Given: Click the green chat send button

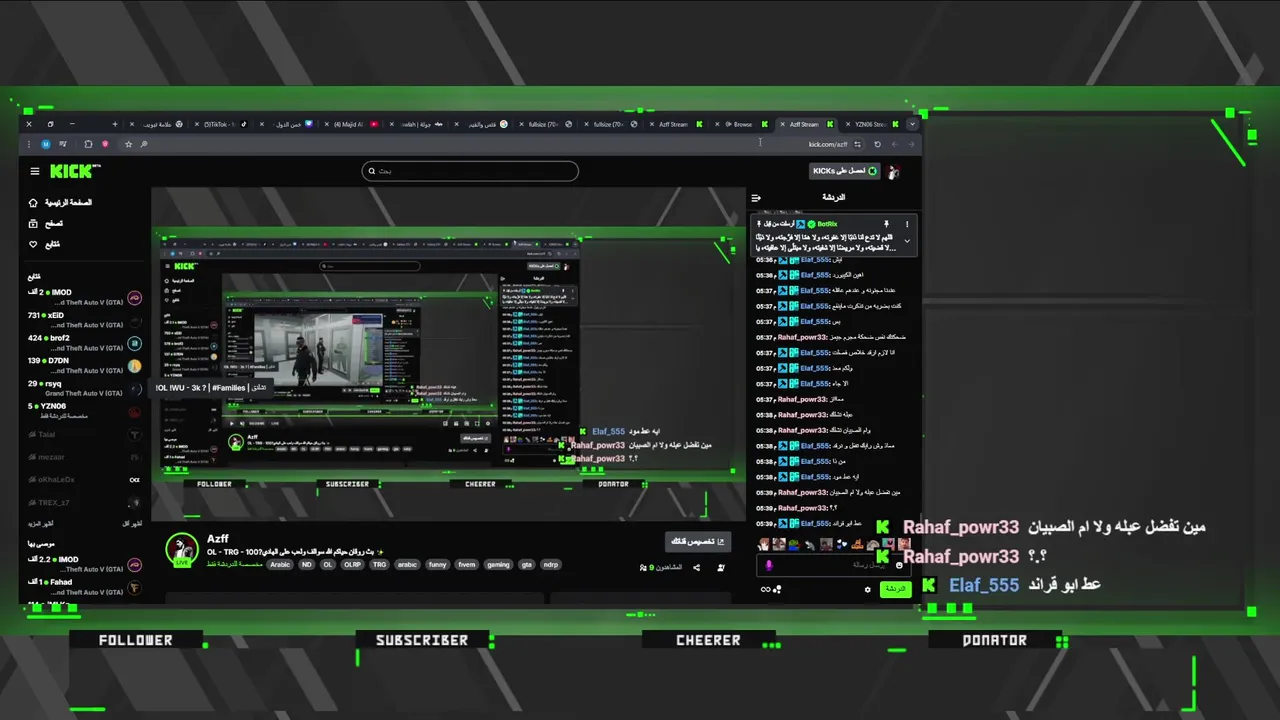Looking at the screenshot, I should coord(896,590).
